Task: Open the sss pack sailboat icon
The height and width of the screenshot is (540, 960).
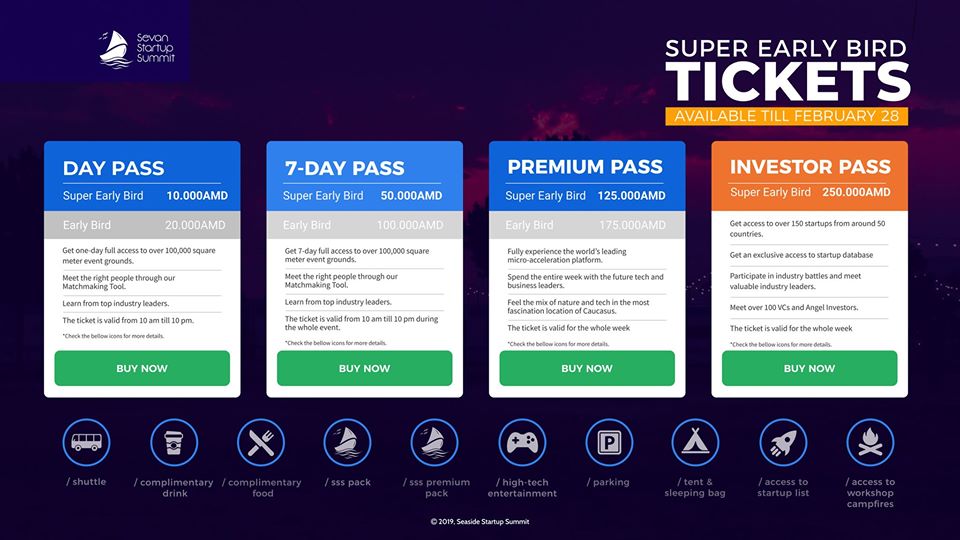Action: (347, 442)
